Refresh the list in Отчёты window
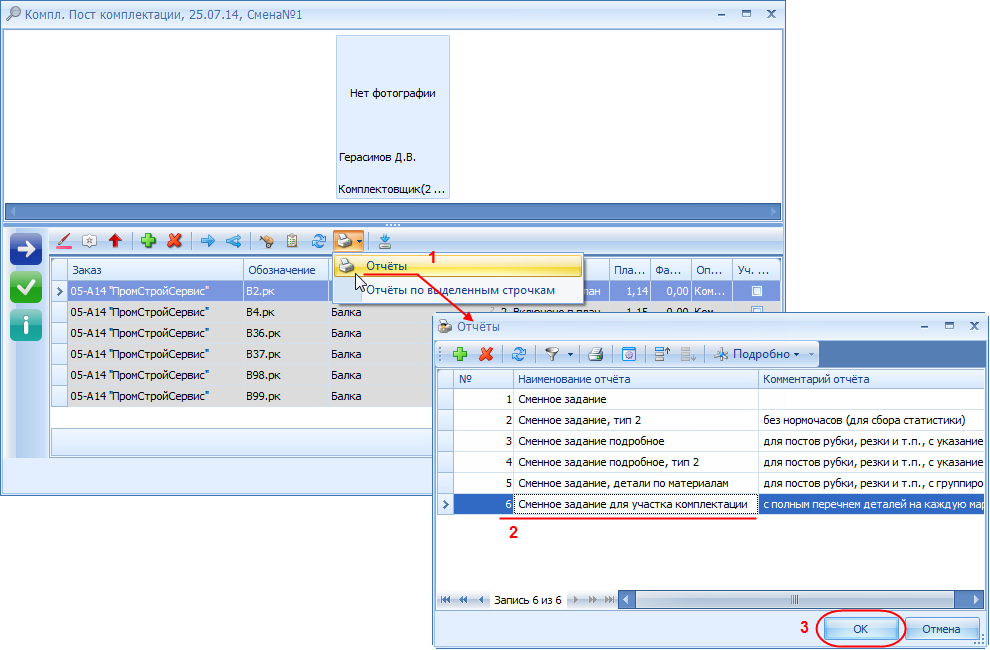Viewport: 990px width, 650px height. click(519, 354)
